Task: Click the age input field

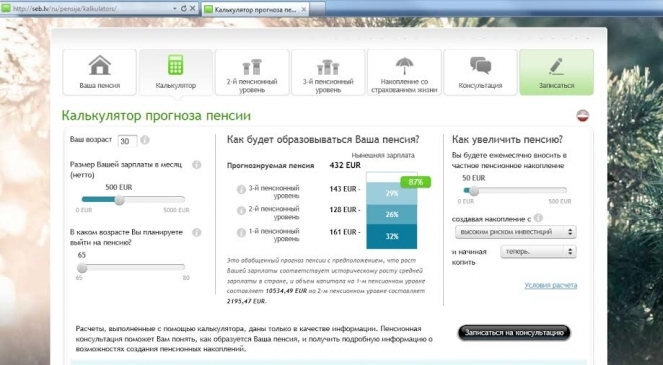Action: [127, 141]
